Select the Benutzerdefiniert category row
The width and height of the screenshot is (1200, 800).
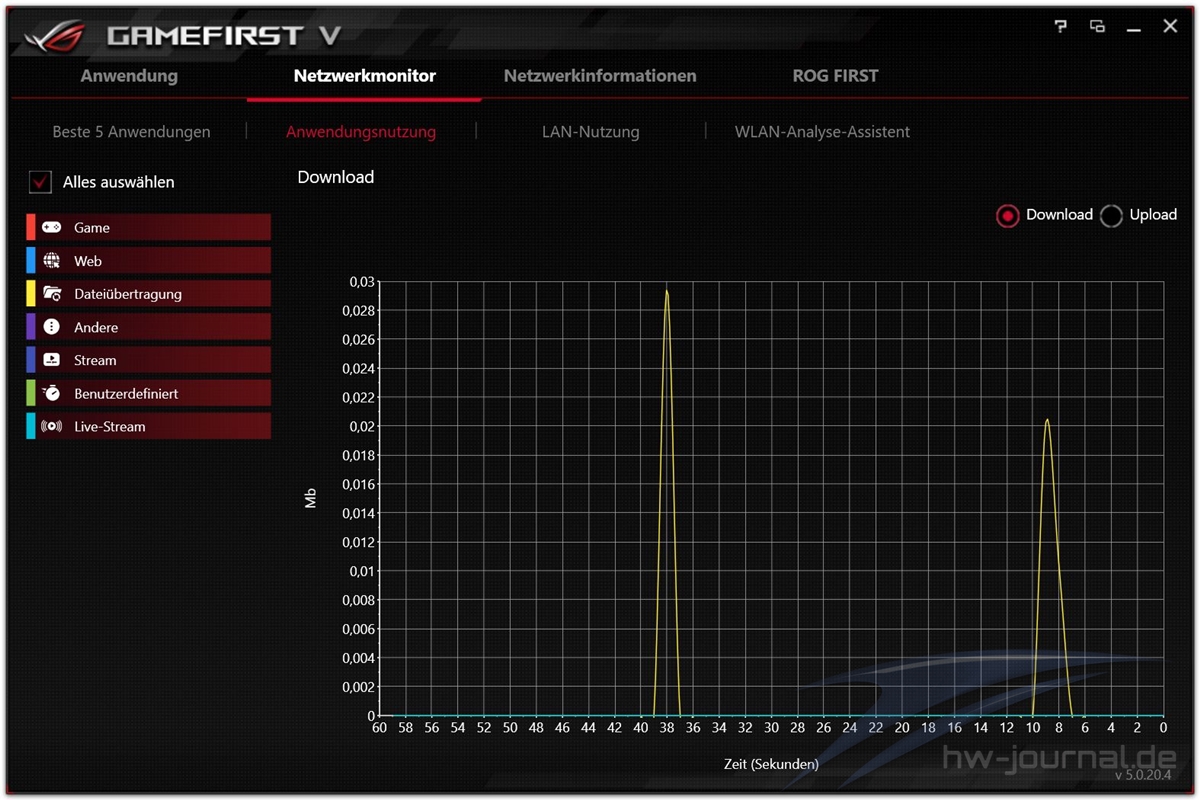coord(148,393)
